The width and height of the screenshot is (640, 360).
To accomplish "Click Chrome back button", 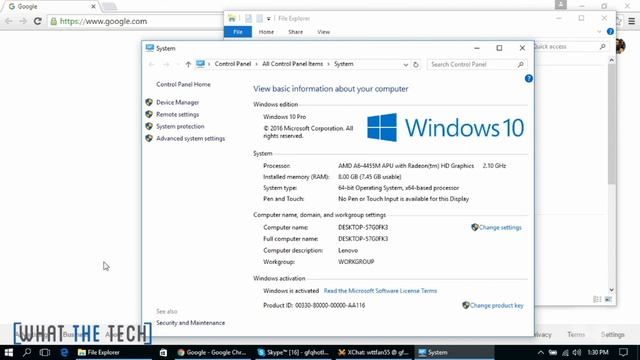I will (9, 21).
